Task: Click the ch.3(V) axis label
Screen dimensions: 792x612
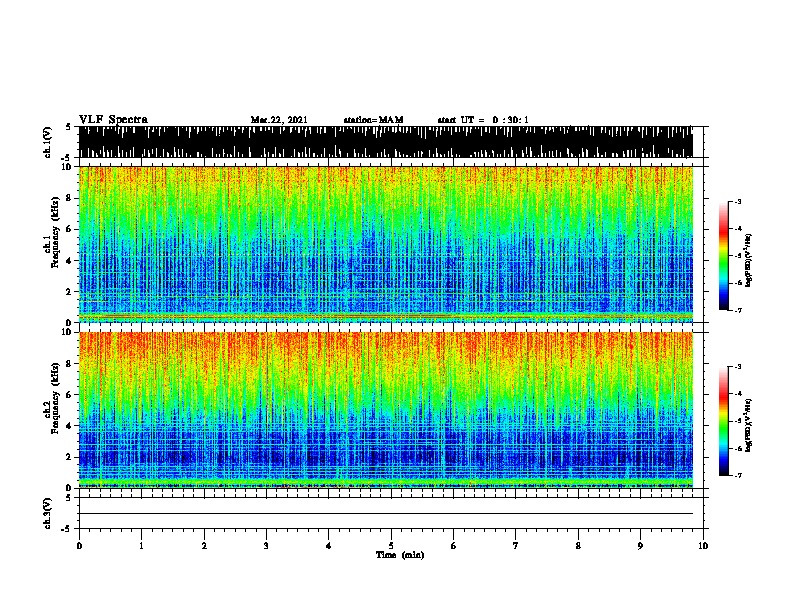Action: (48, 513)
